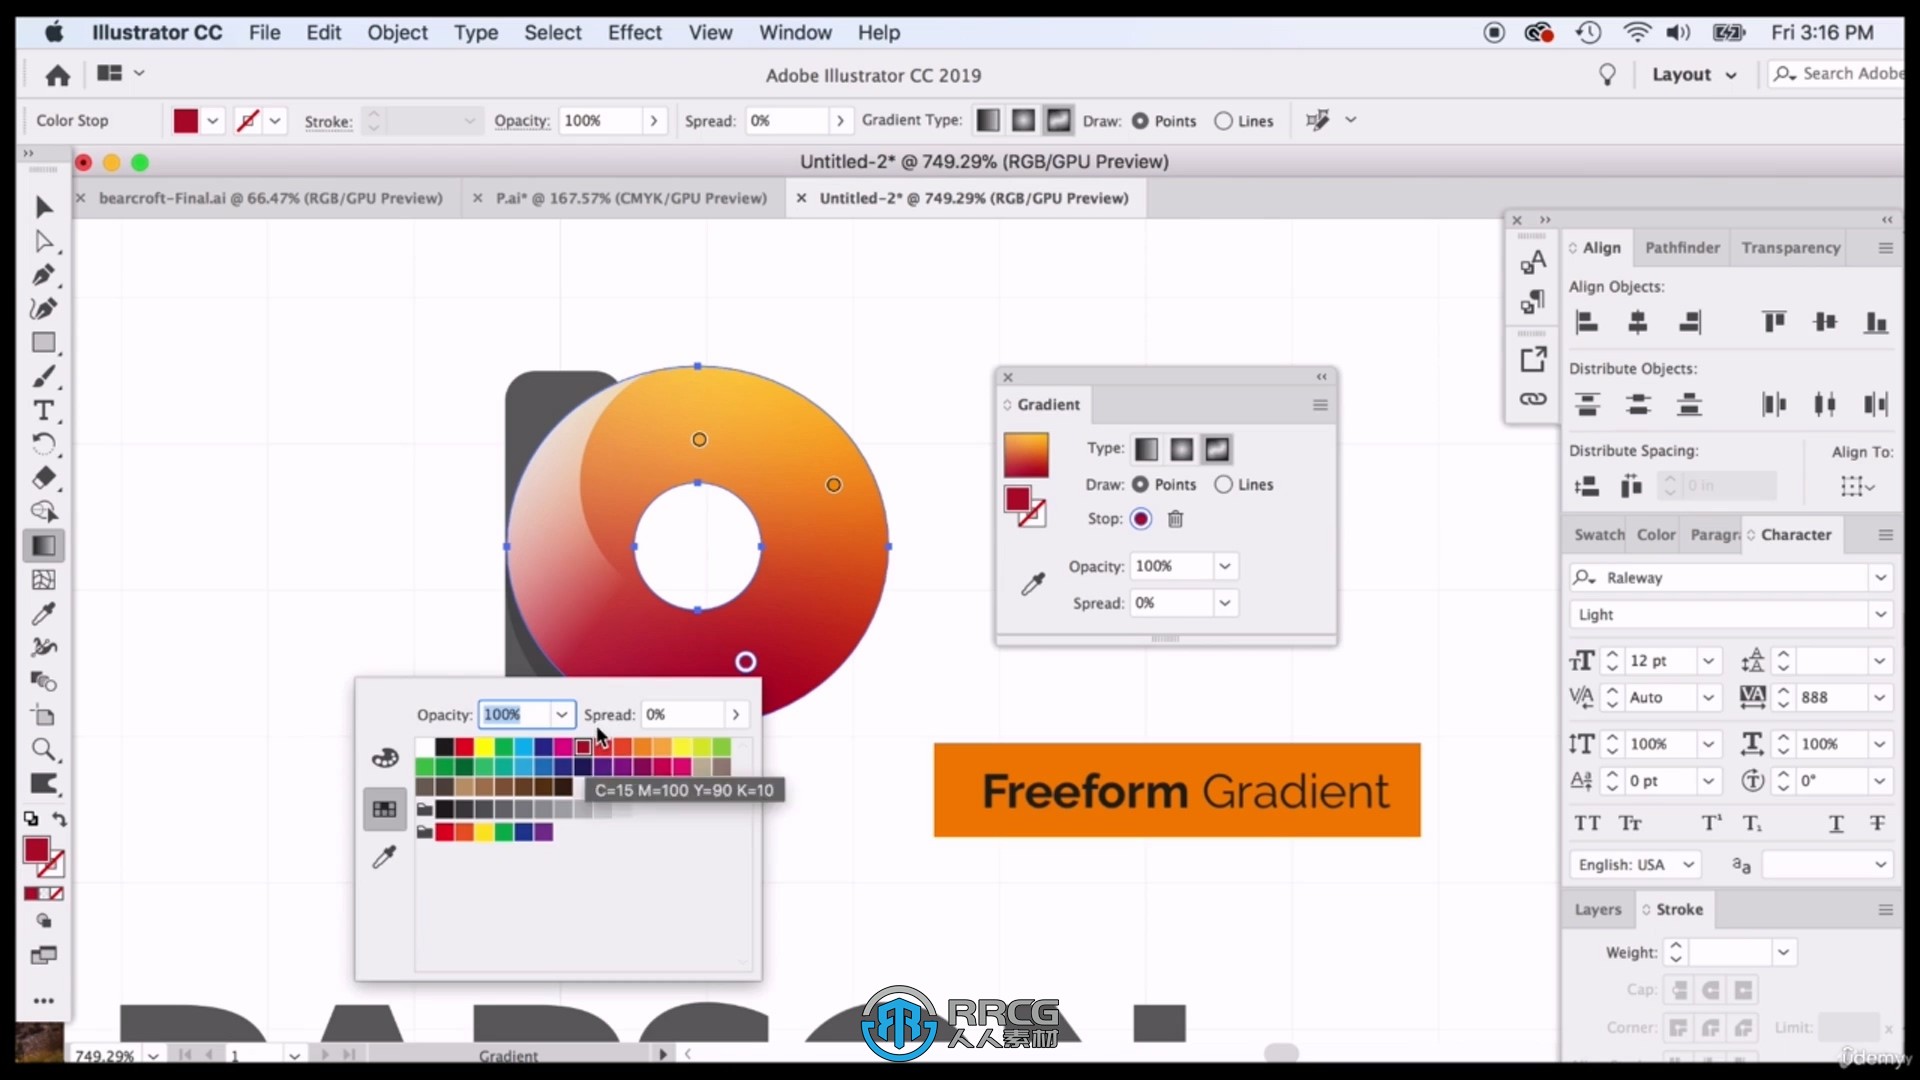Select the Type tool
The width and height of the screenshot is (1920, 1080).
point(43,410)
